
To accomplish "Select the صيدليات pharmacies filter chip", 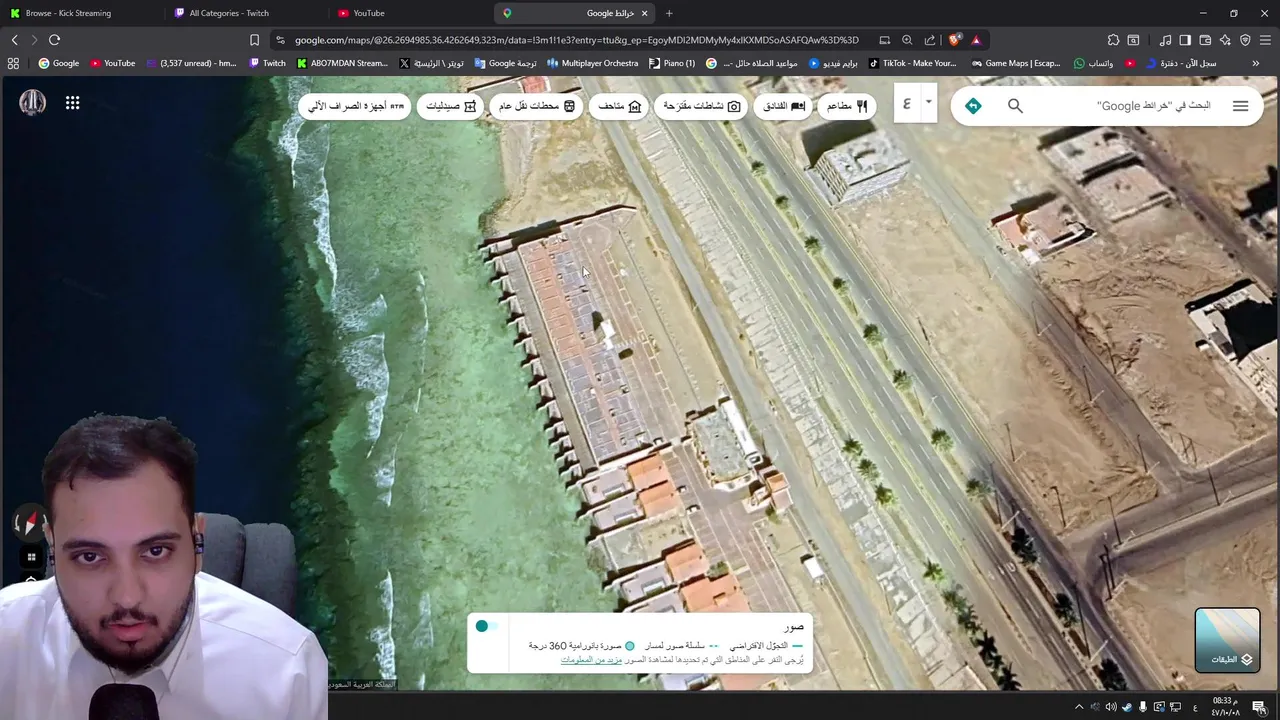I will click(450, 106).
